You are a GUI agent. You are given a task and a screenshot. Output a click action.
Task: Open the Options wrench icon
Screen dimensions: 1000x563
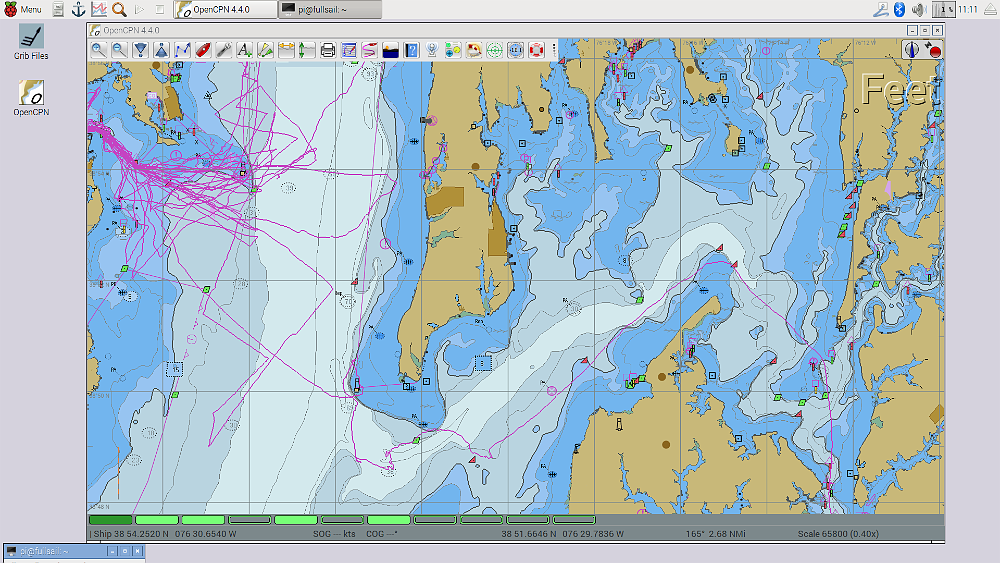tap(224, 49)
